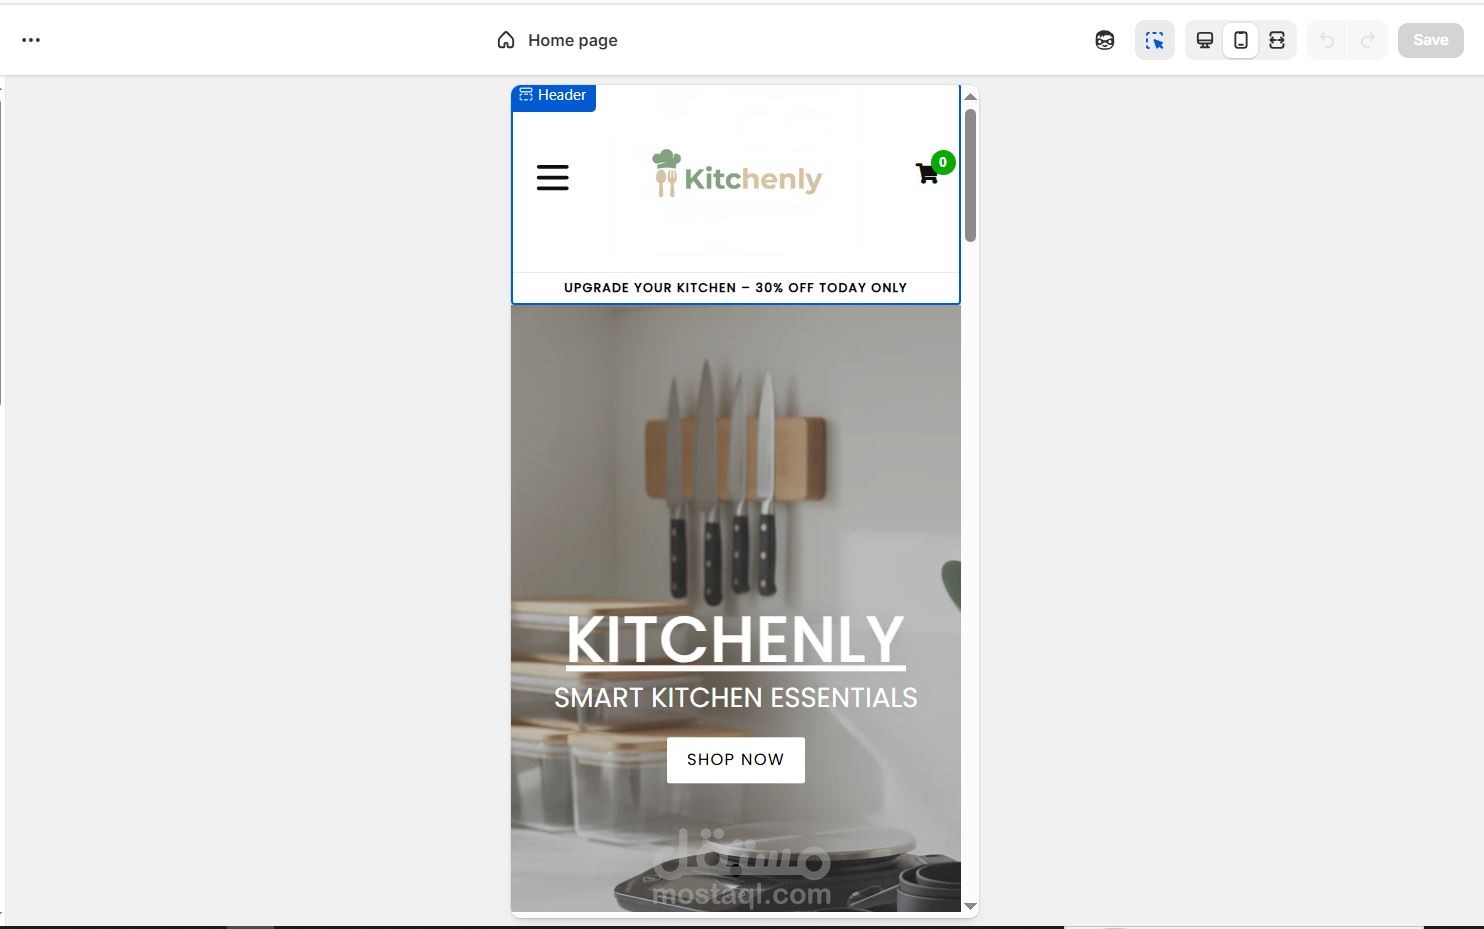Select the Header section label

553,96
